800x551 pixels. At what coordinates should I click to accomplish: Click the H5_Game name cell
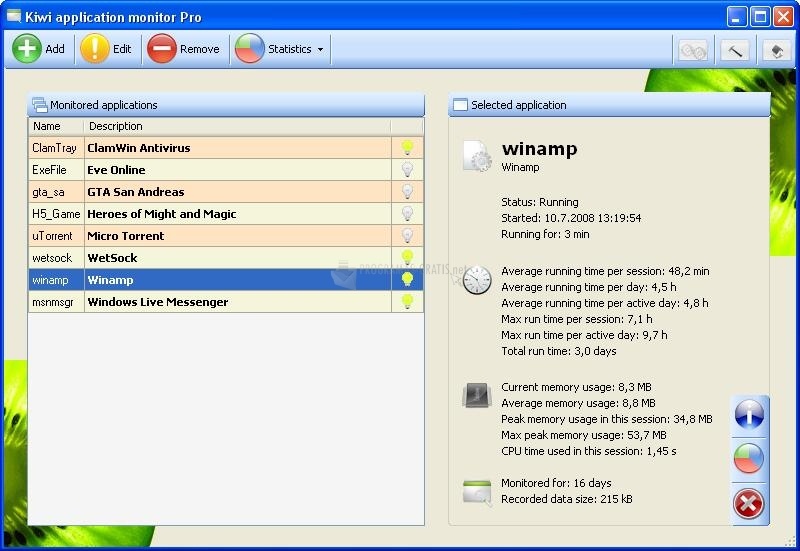point(56,214)
